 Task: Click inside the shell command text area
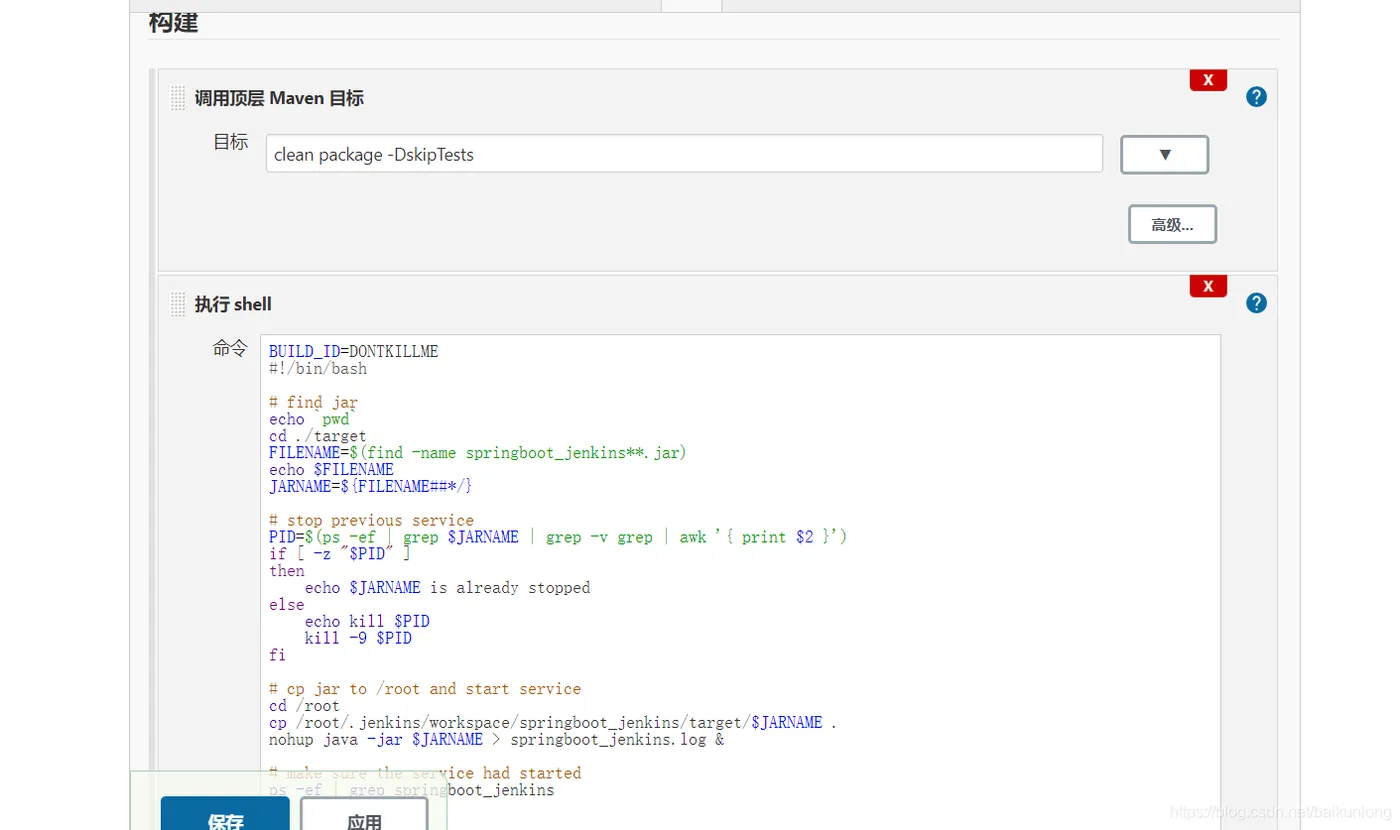[x=740, y=582]
